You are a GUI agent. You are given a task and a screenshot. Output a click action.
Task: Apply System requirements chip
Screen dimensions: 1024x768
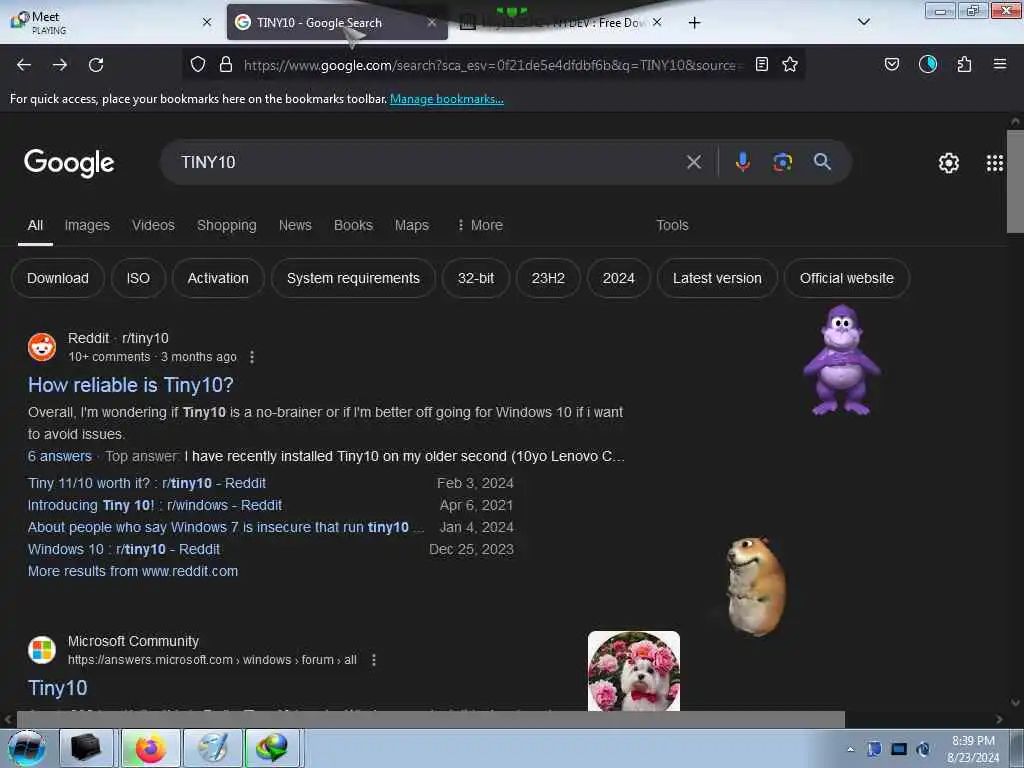pyautogui.click(x=353, y=278)
